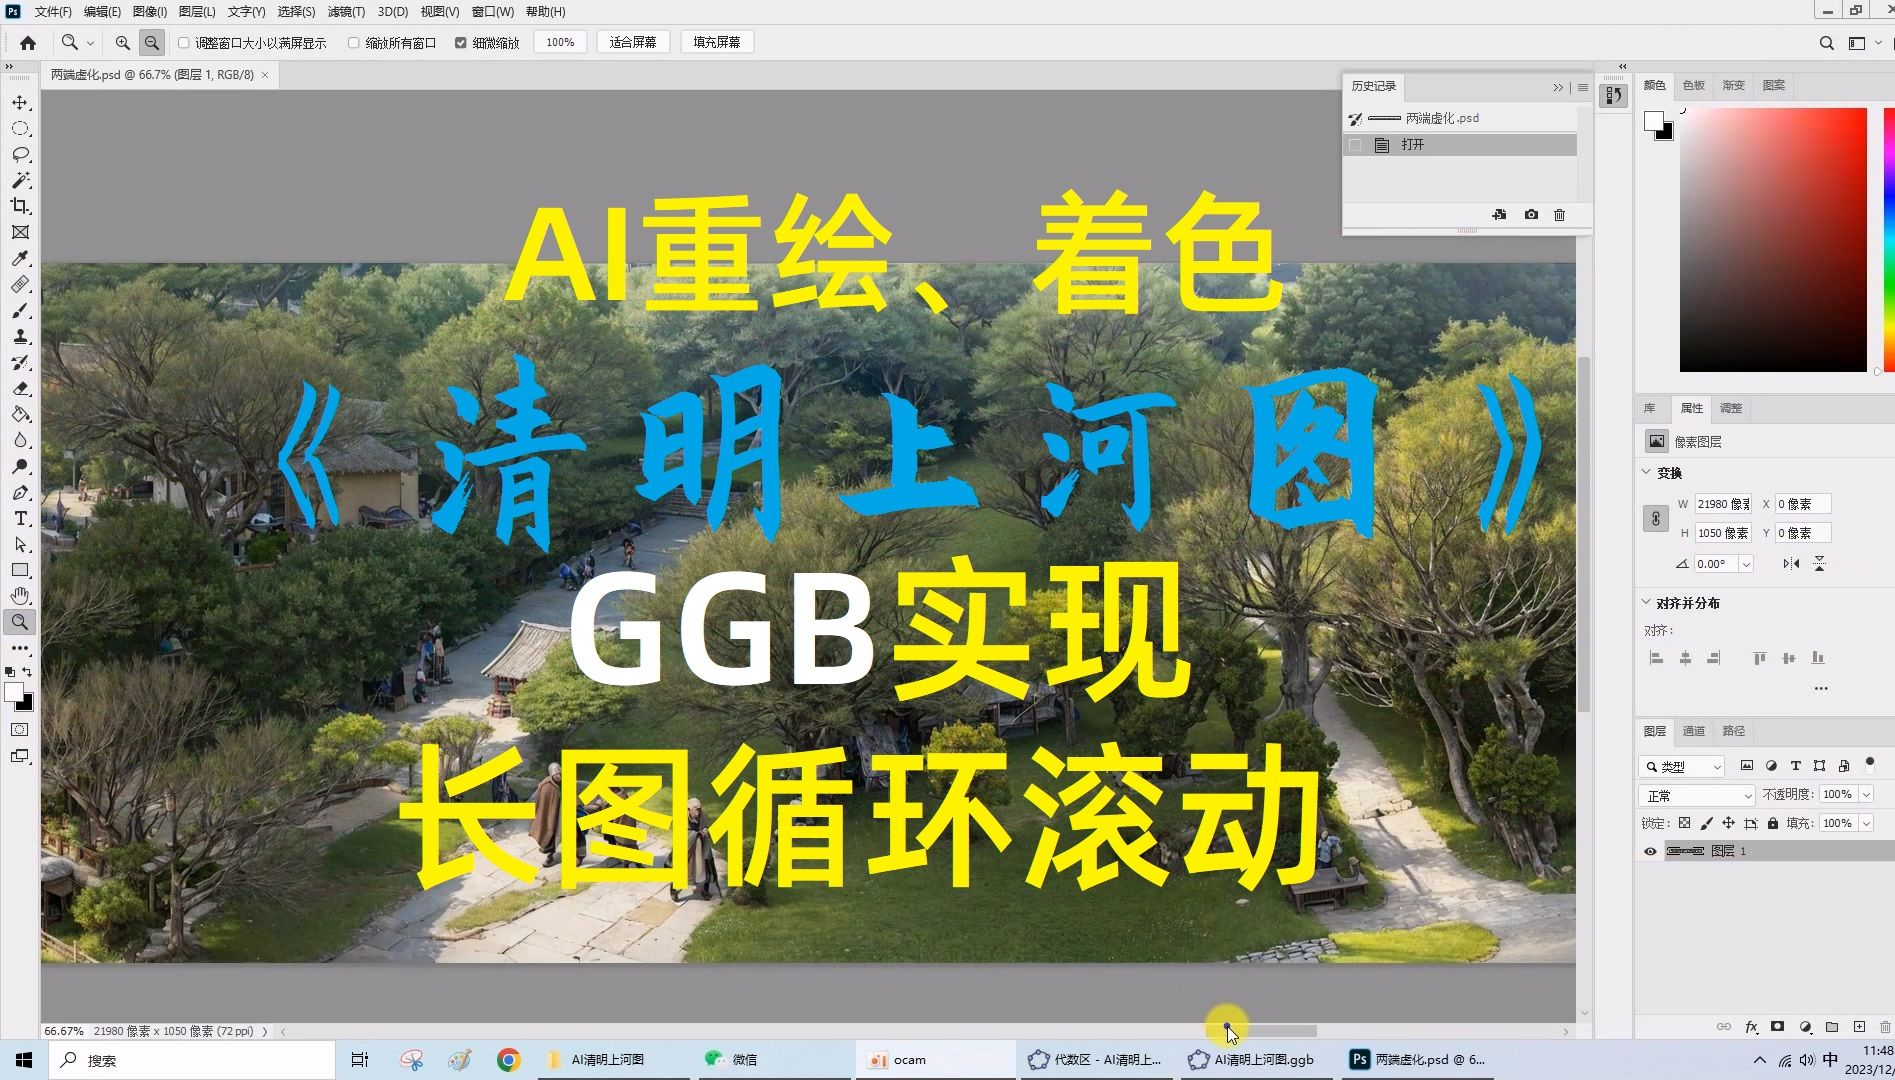Open the 图层(L) menu

pos(197,12)
